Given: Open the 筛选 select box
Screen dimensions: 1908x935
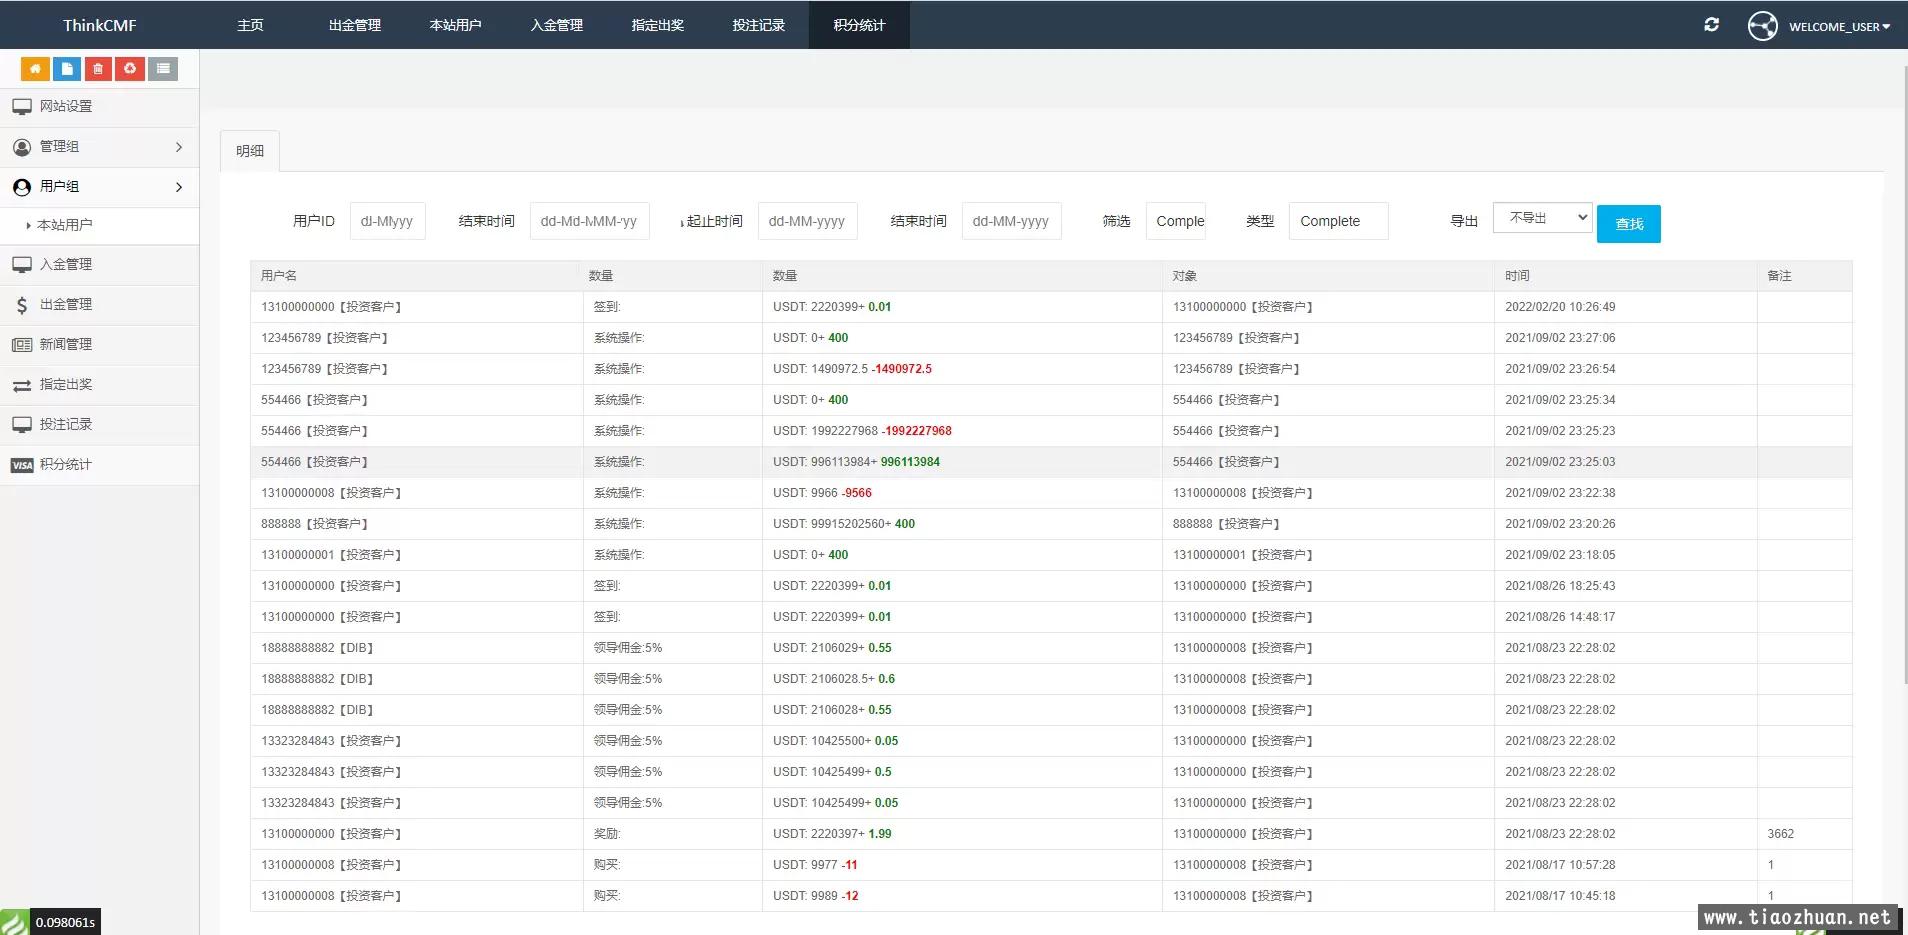Looking at the screenshot, I should click(1176, 221).
